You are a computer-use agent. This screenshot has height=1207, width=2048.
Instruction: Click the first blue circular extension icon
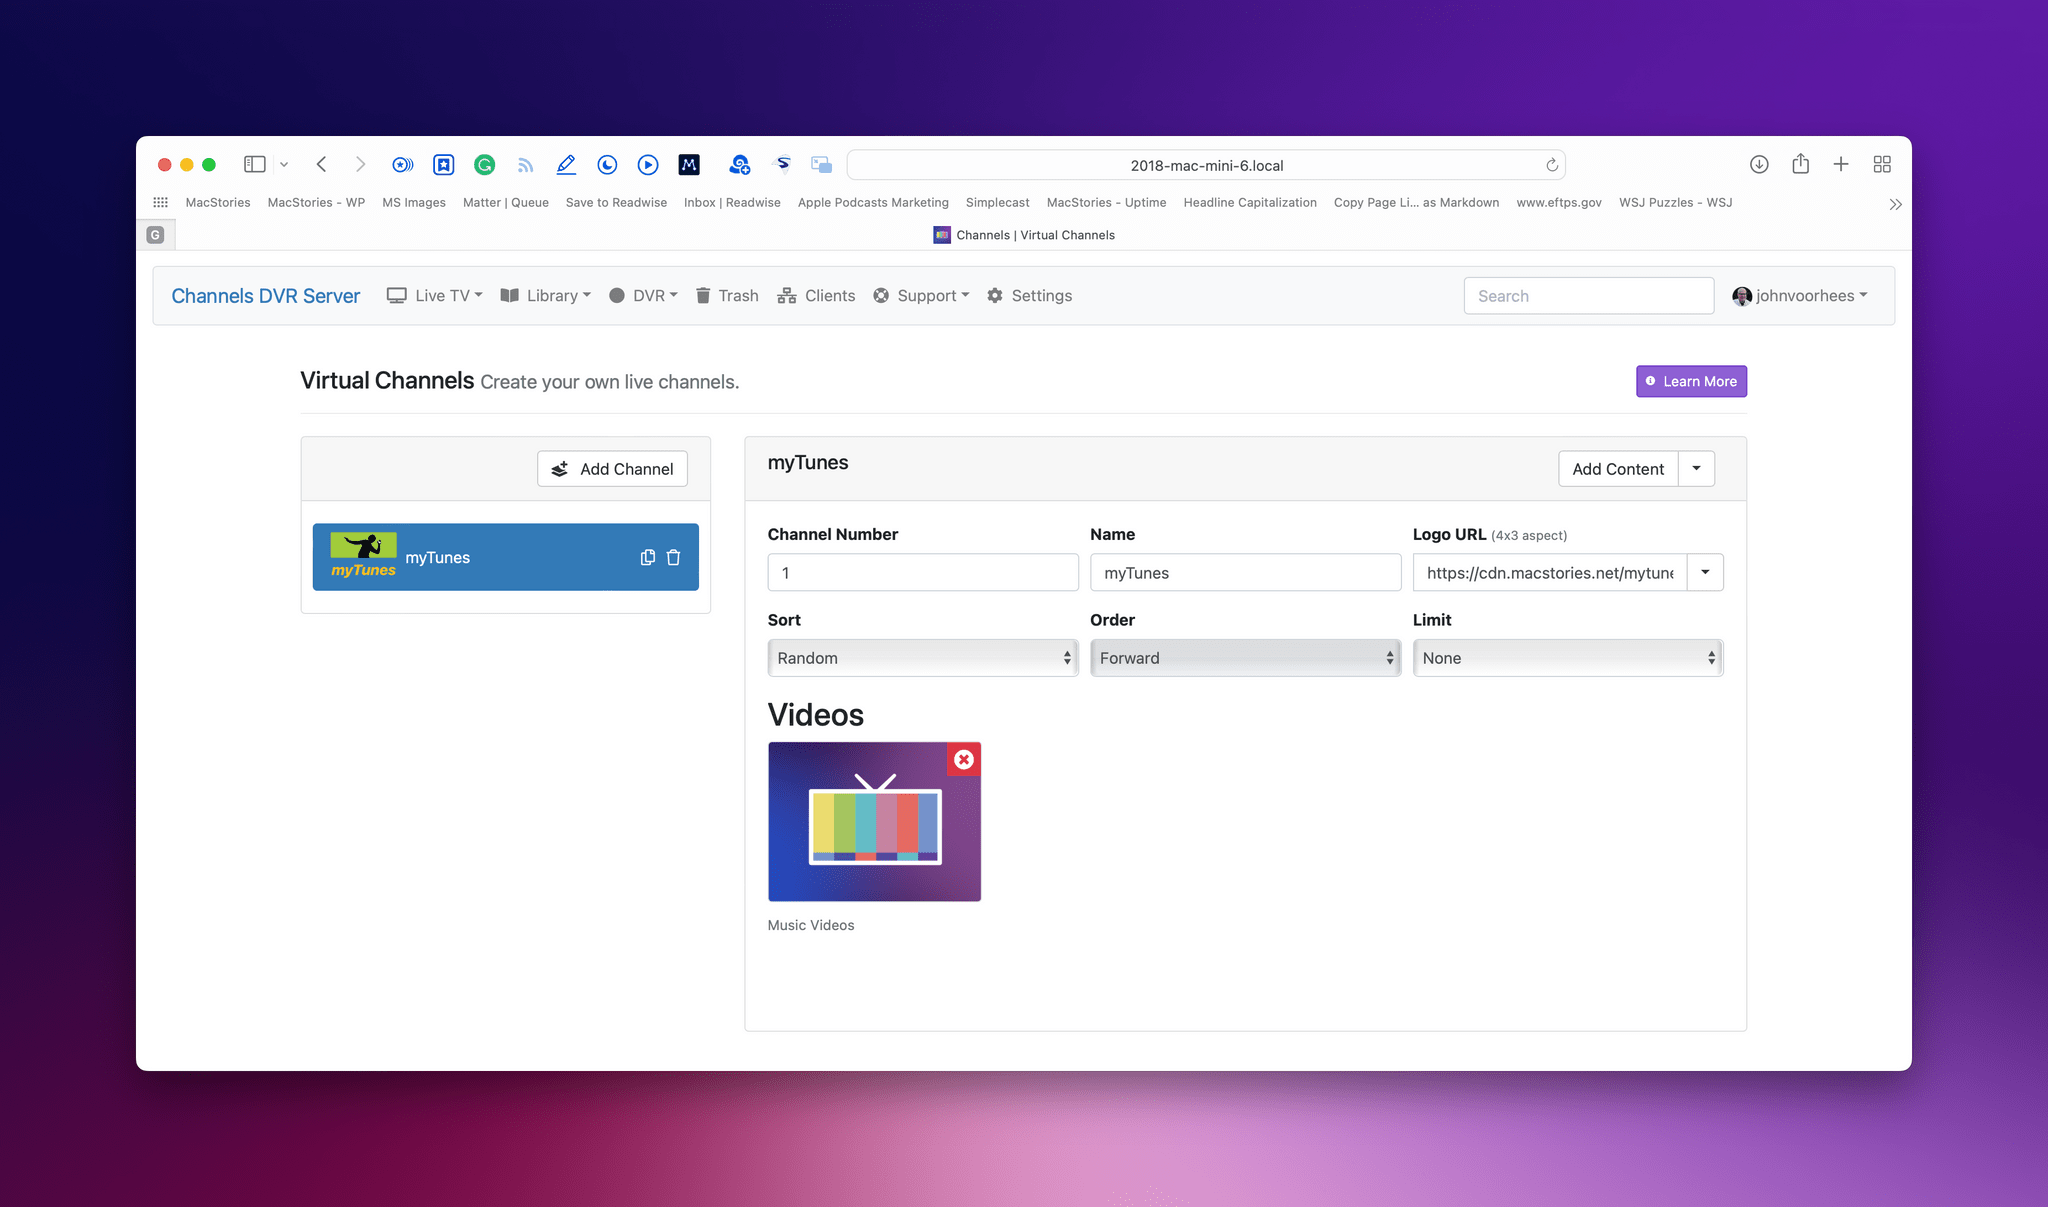[403, 164]
